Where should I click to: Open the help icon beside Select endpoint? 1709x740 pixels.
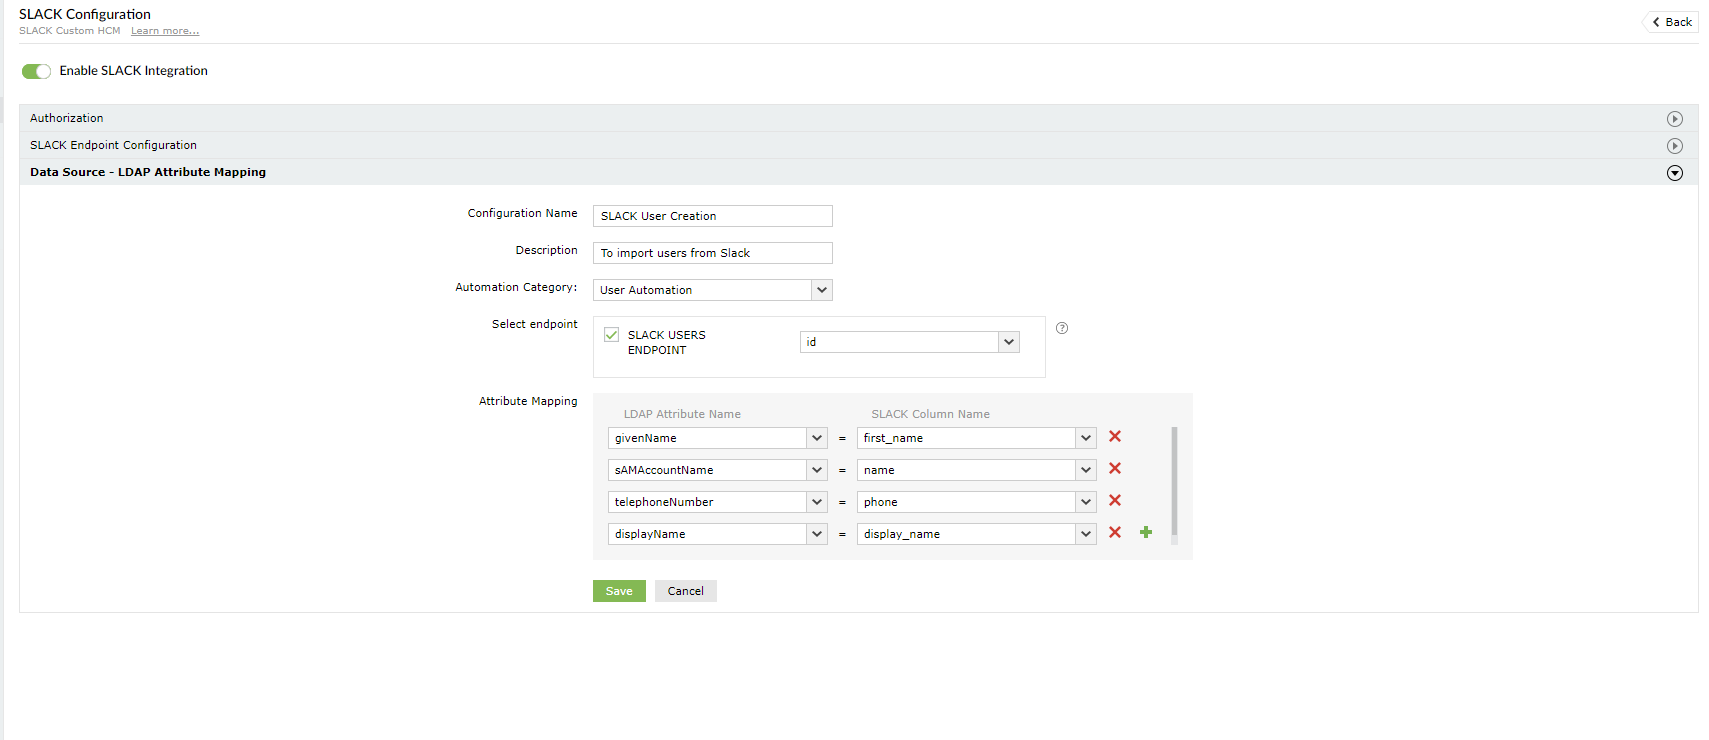[1062, 328]
